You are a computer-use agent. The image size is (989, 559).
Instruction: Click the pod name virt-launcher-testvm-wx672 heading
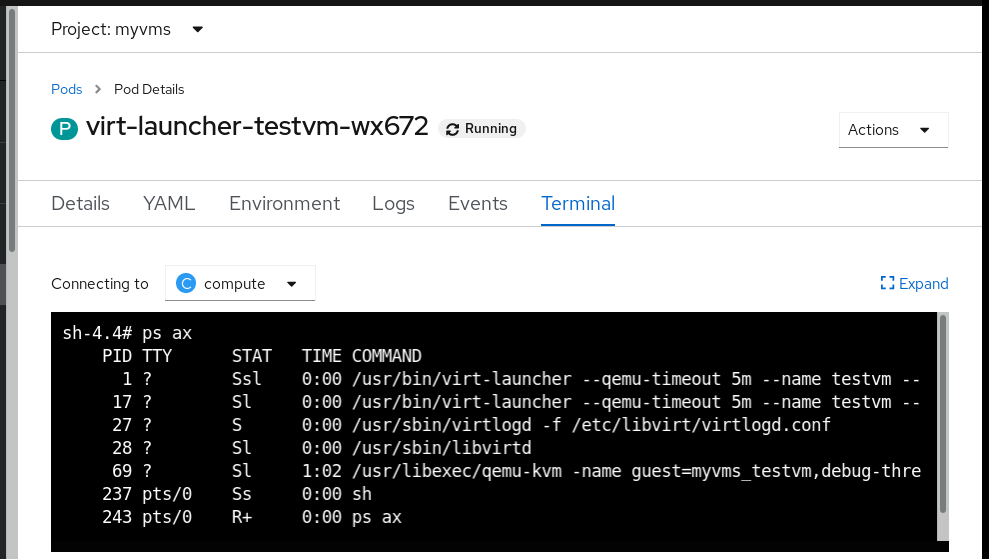tap(257, 128)
